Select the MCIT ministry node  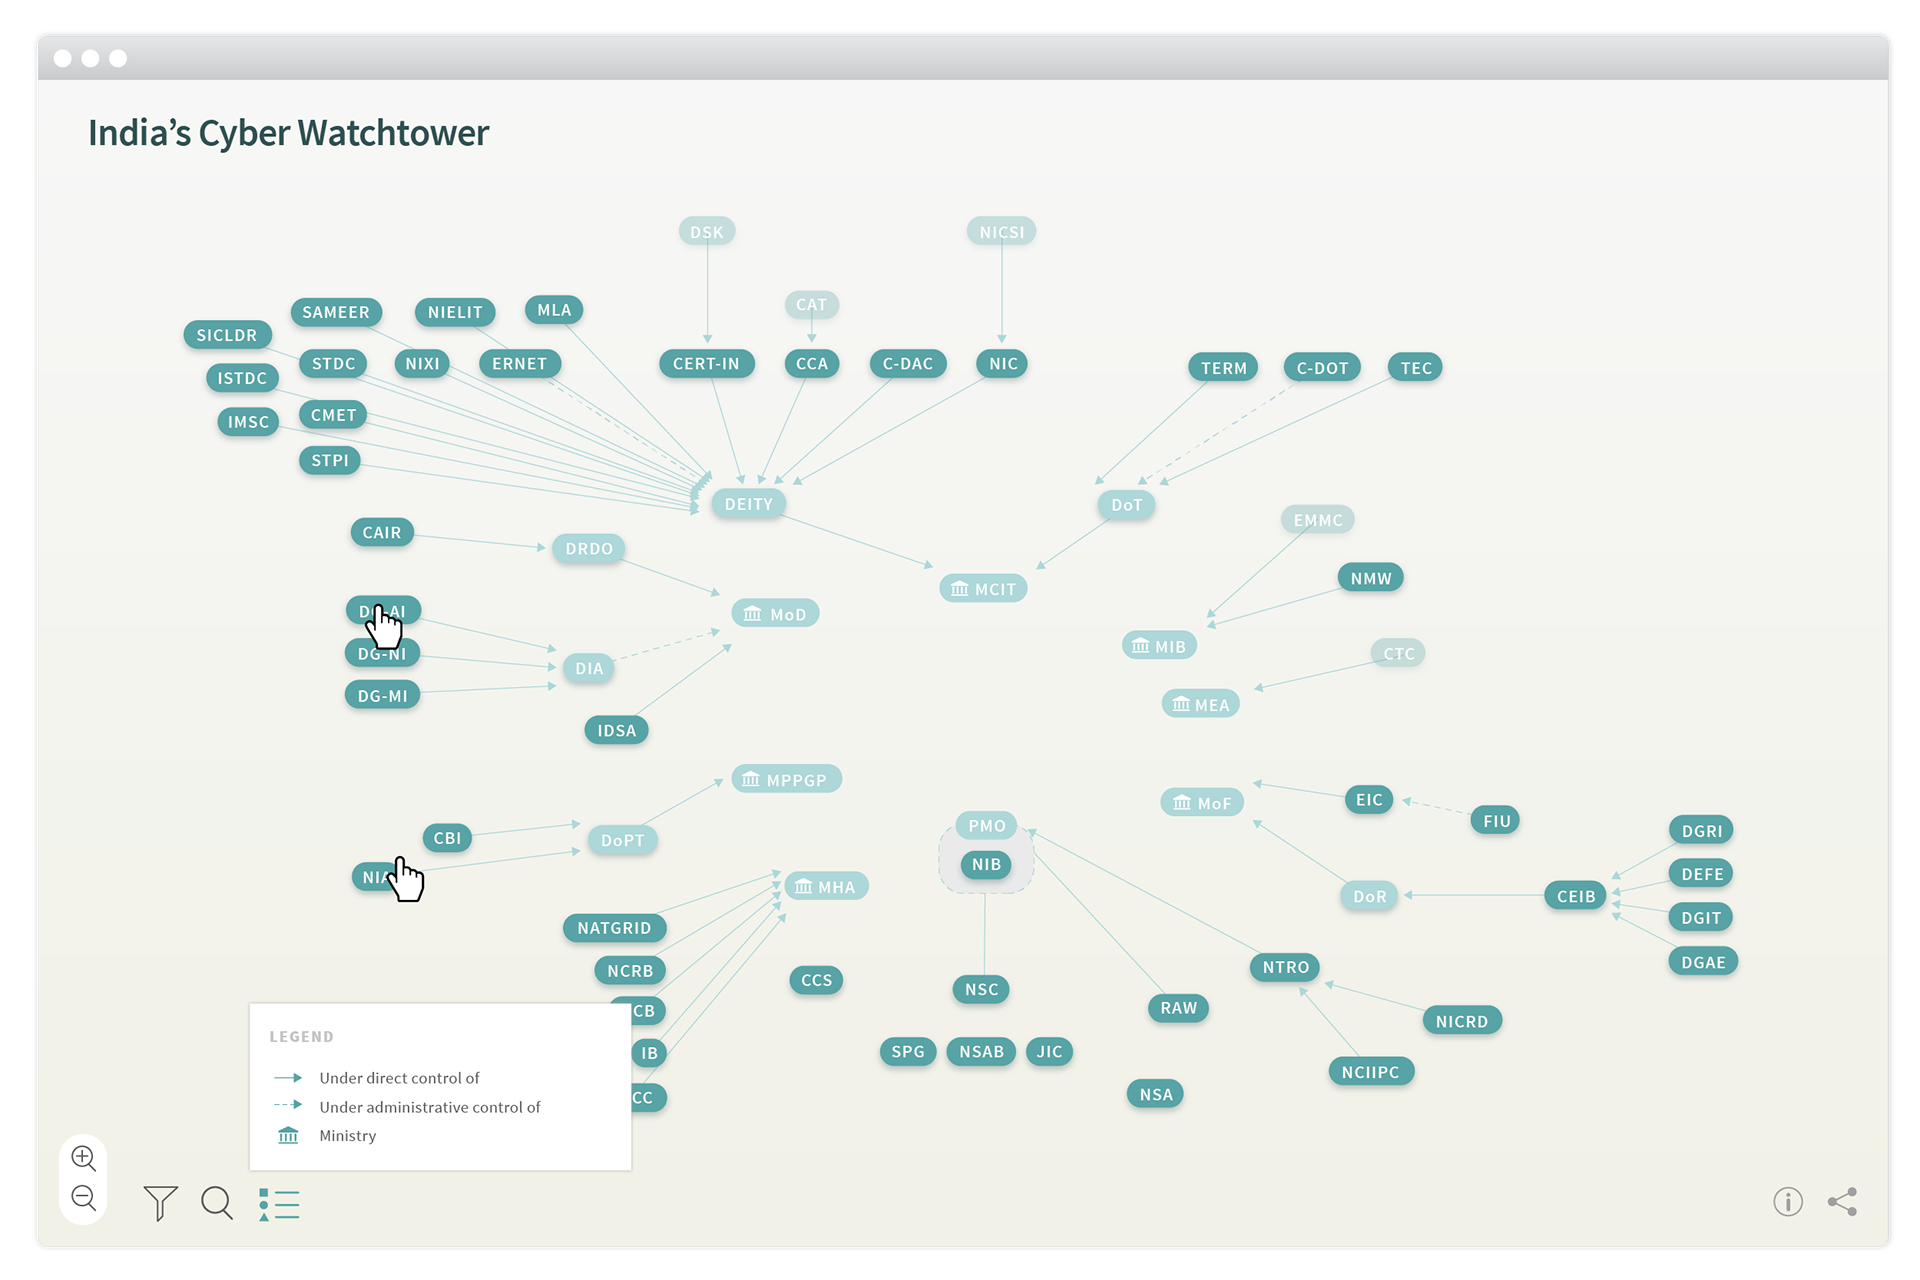(983, 589)
